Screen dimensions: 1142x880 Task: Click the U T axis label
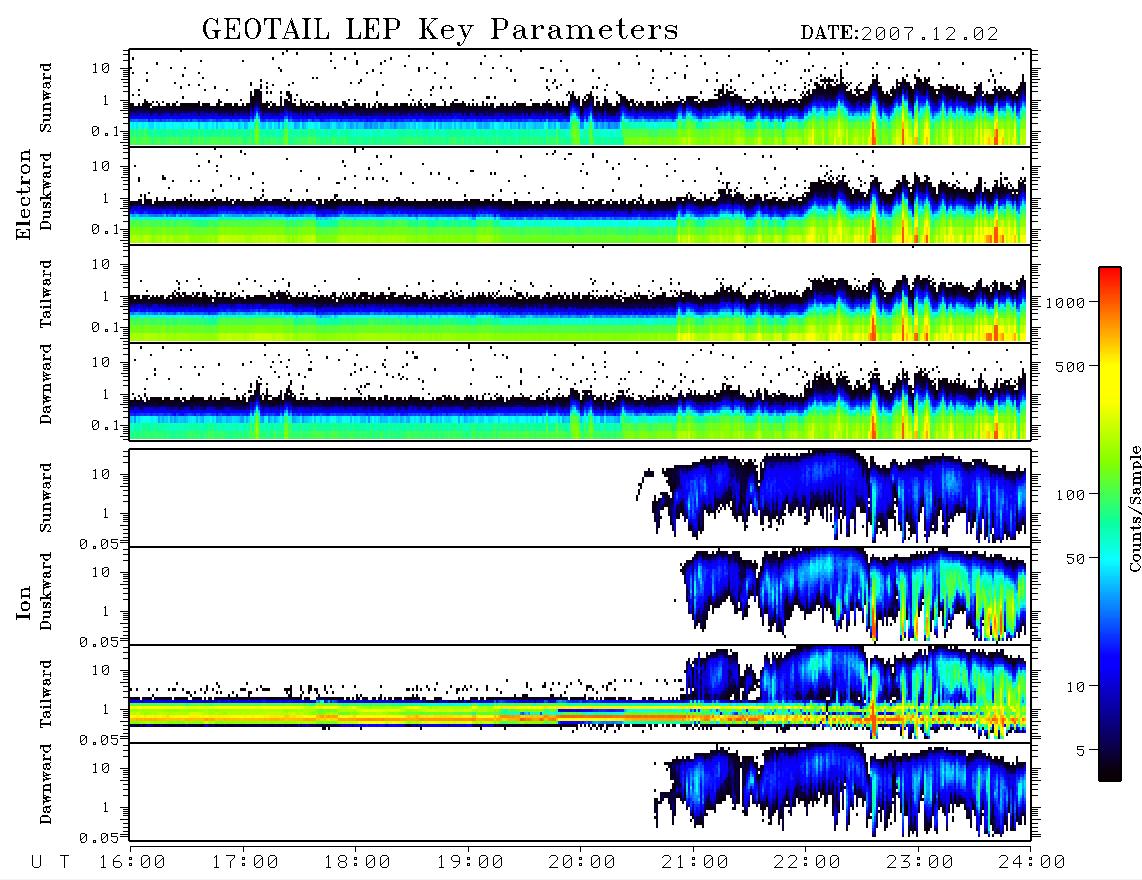50,862
